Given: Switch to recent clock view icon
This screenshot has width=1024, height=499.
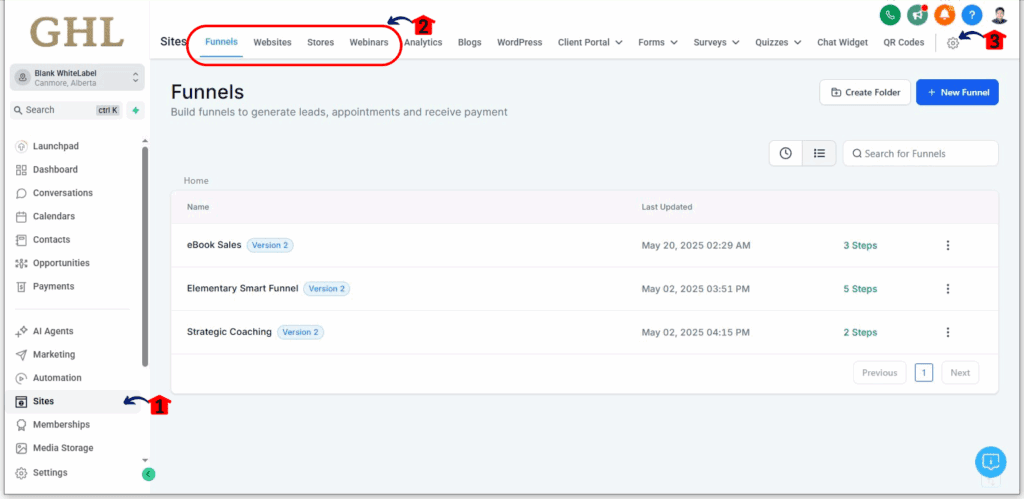Looking at the screenshot, I should click(786, 153).
